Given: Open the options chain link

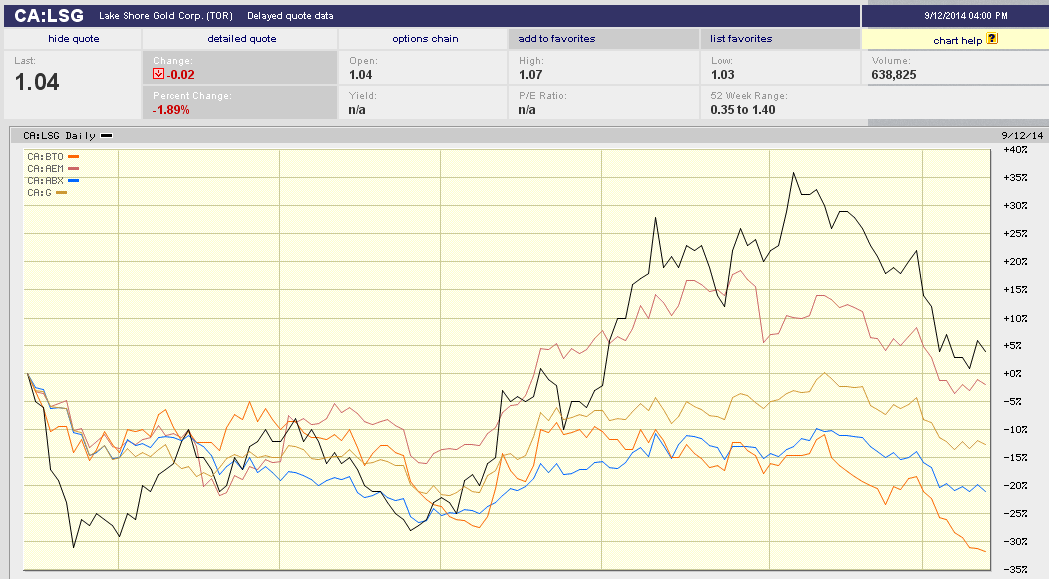Looking at the screenshot, I should pos(425,39).
